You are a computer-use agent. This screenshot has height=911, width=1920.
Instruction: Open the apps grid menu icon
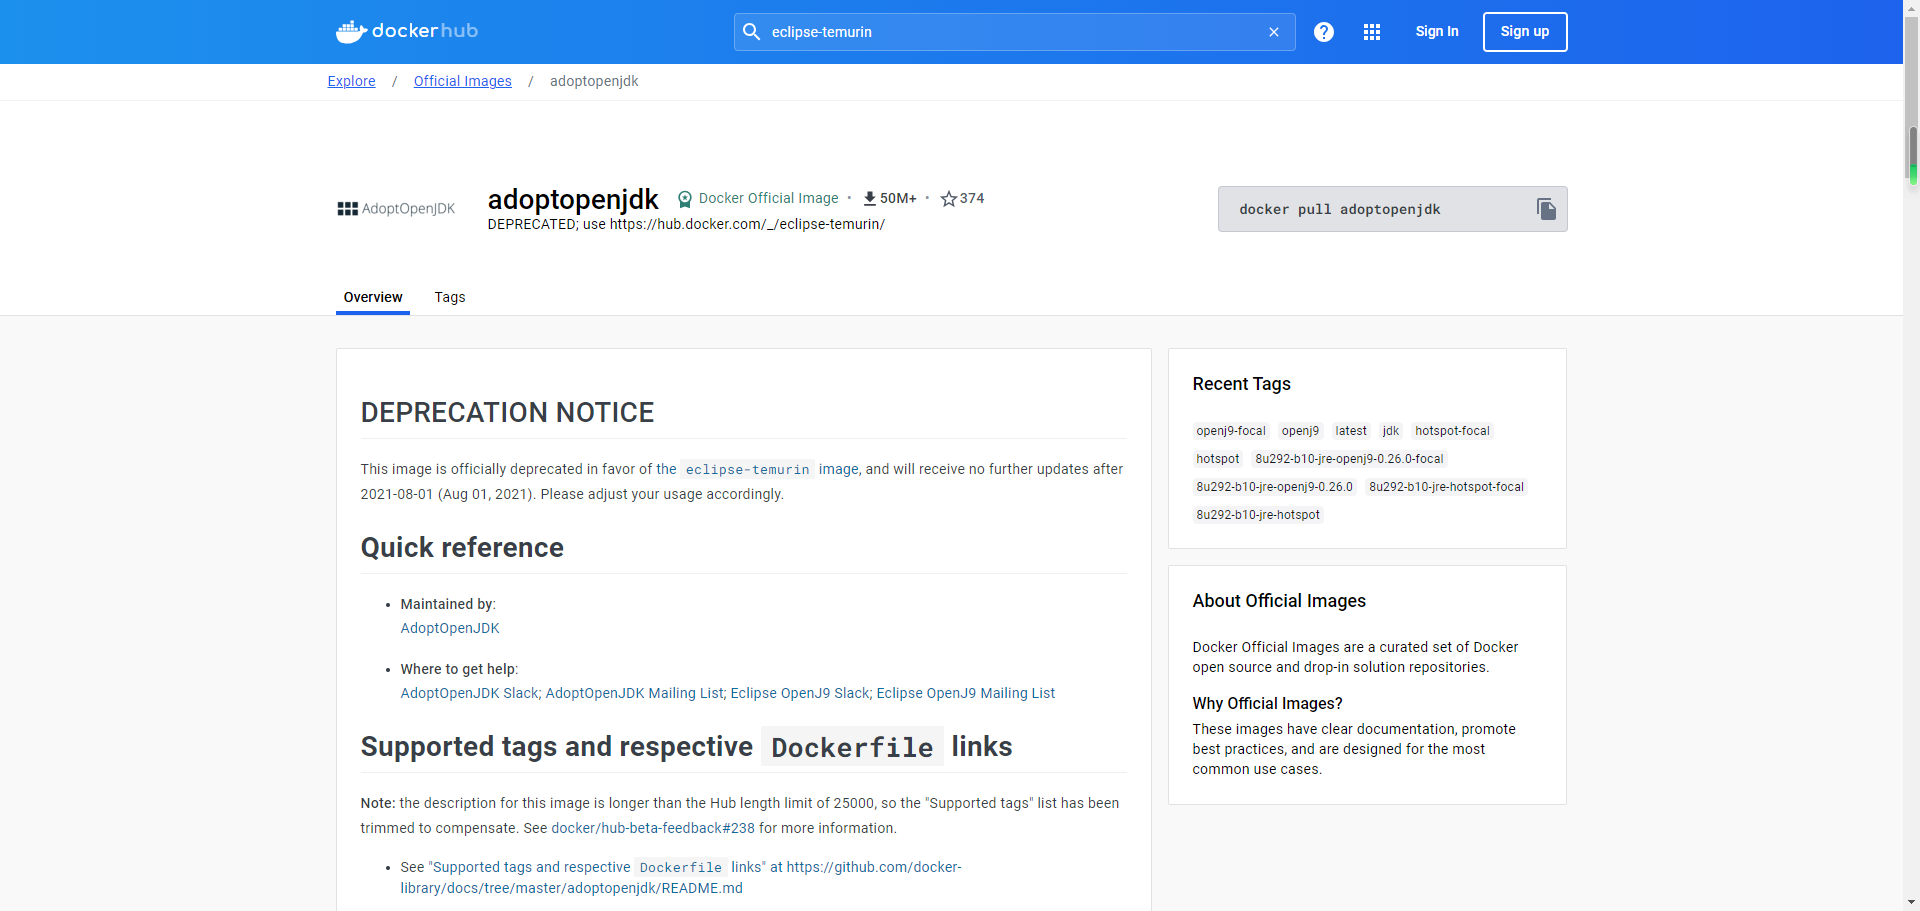point(1372,32)
